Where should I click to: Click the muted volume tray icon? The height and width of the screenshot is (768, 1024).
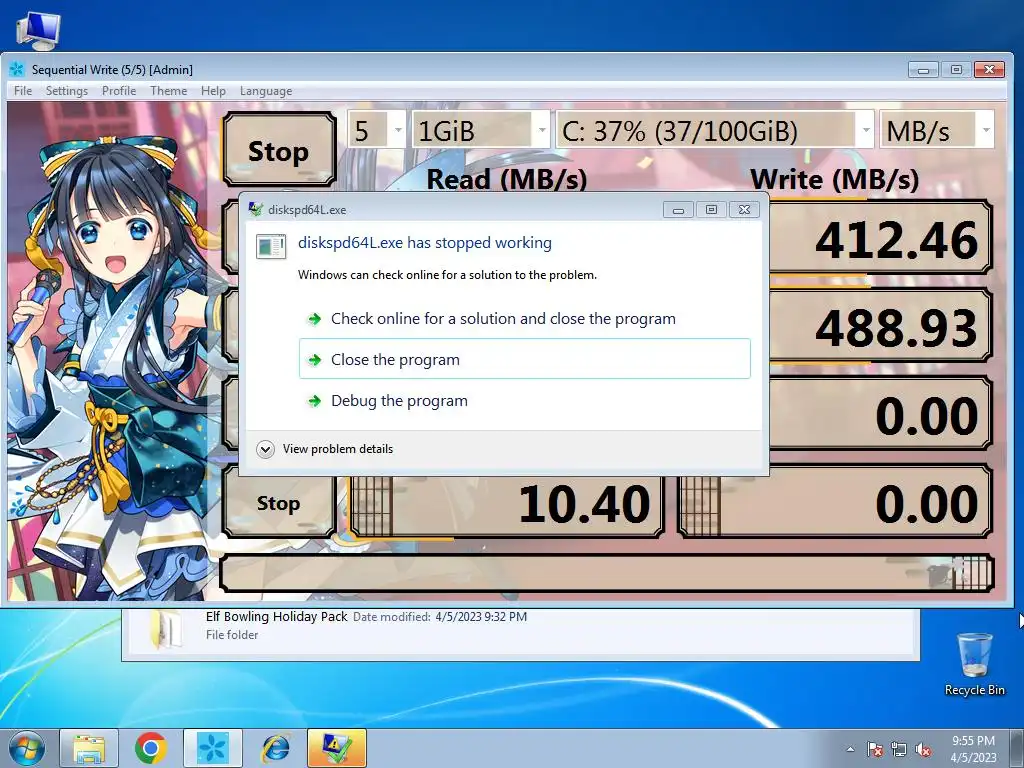coord(923,749)
